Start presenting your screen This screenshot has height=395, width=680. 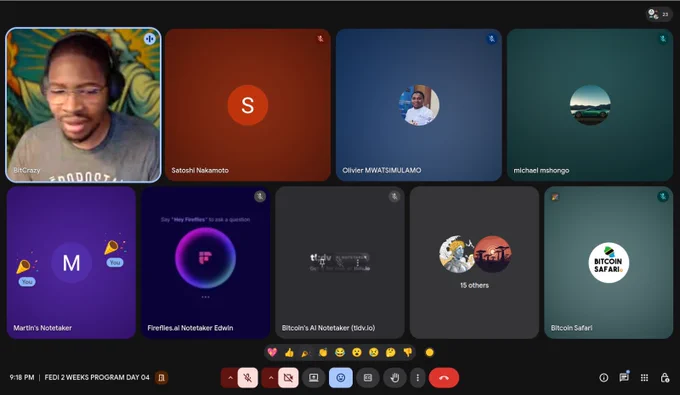(314, 378)
